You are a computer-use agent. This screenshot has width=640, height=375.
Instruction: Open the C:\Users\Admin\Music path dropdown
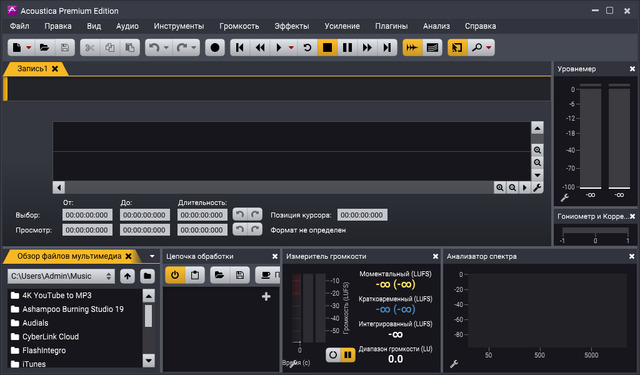(x=61, y=276)
